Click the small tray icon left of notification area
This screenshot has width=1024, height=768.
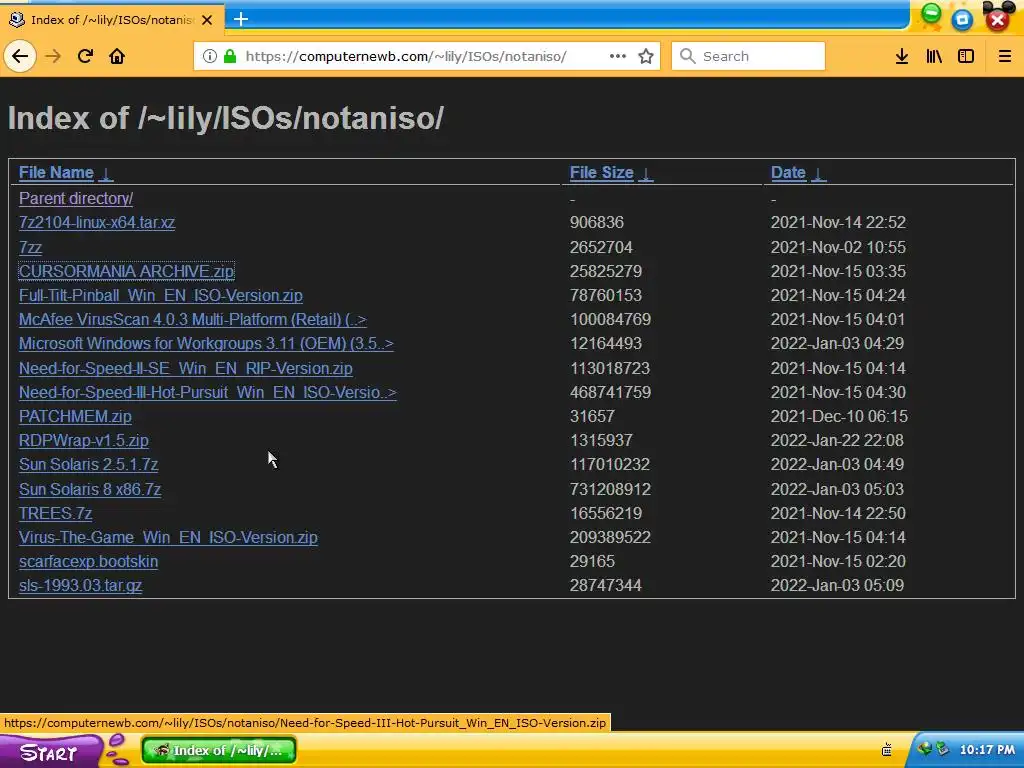pos(887,749)
